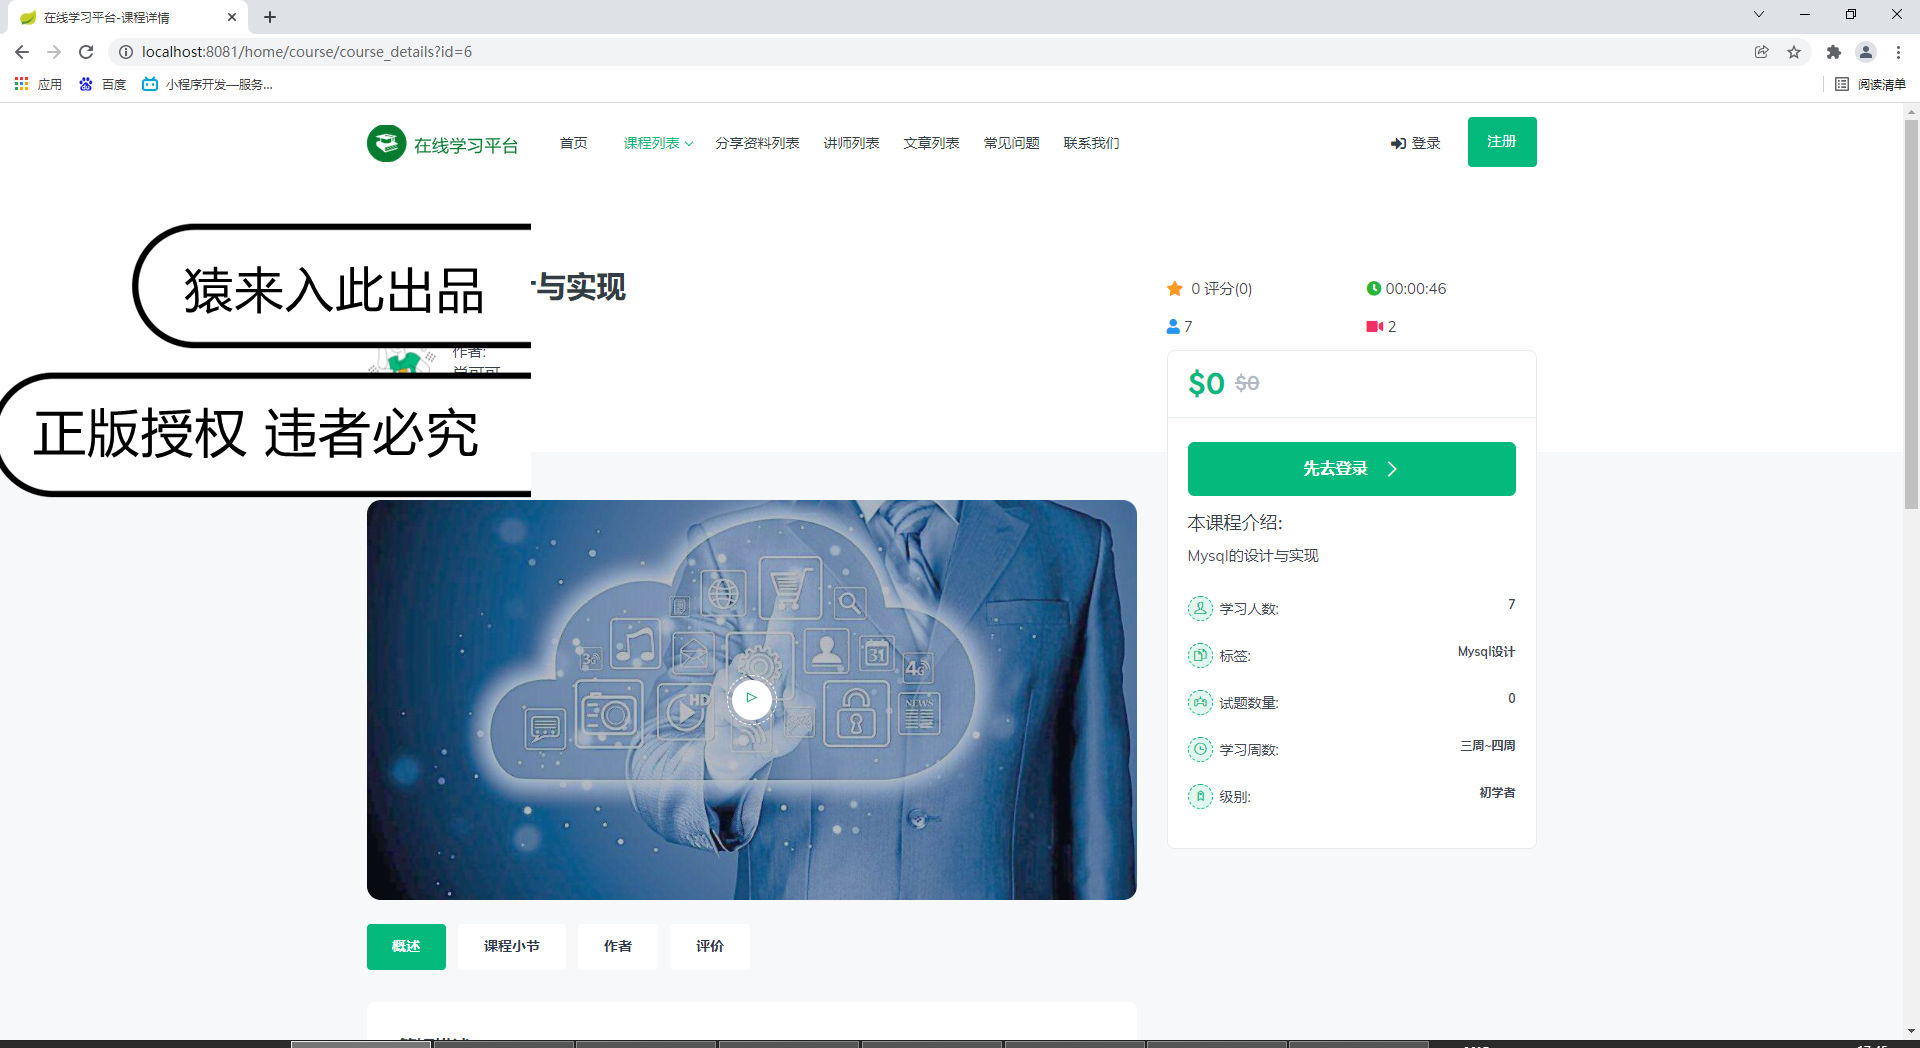
Task: Select the 概述 tab
Action: click(x=406, y=946)
